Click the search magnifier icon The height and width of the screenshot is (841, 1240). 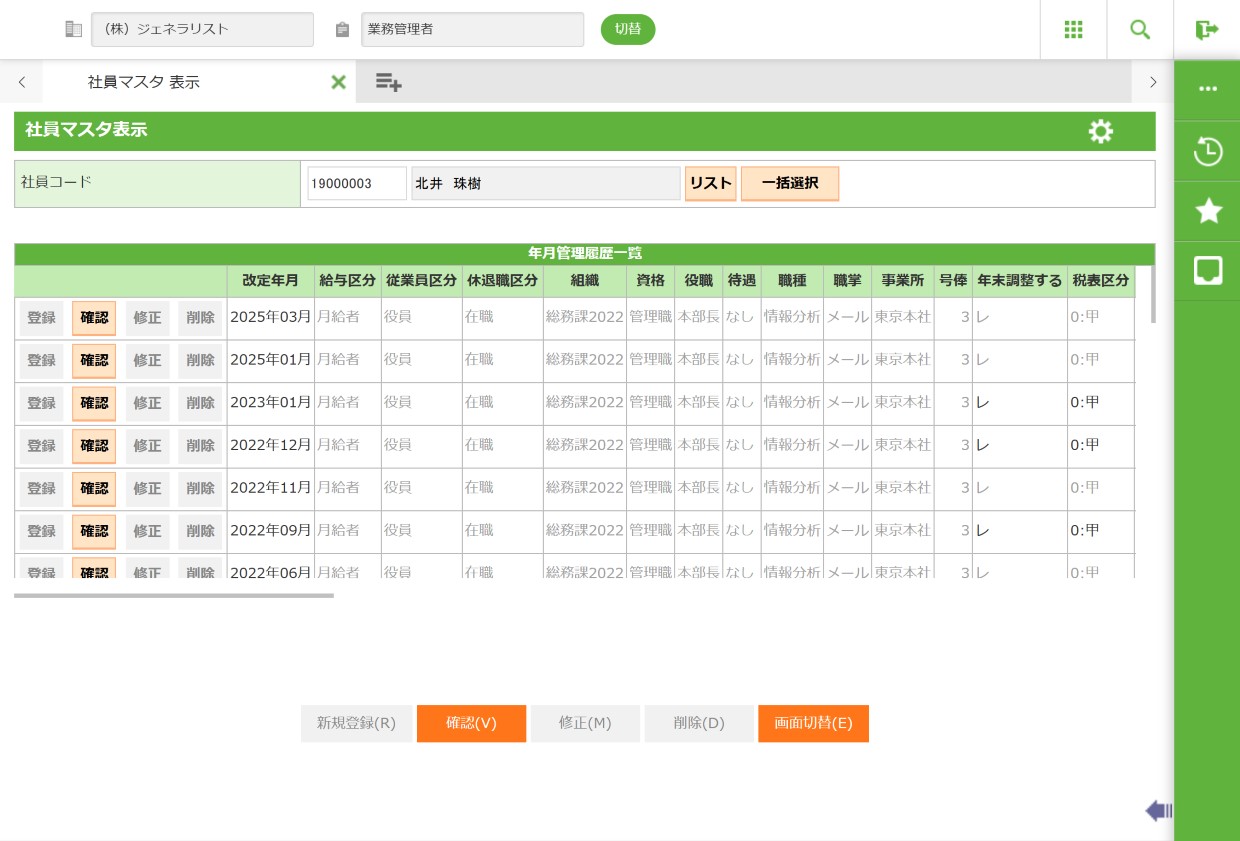tap(1140, 30)
